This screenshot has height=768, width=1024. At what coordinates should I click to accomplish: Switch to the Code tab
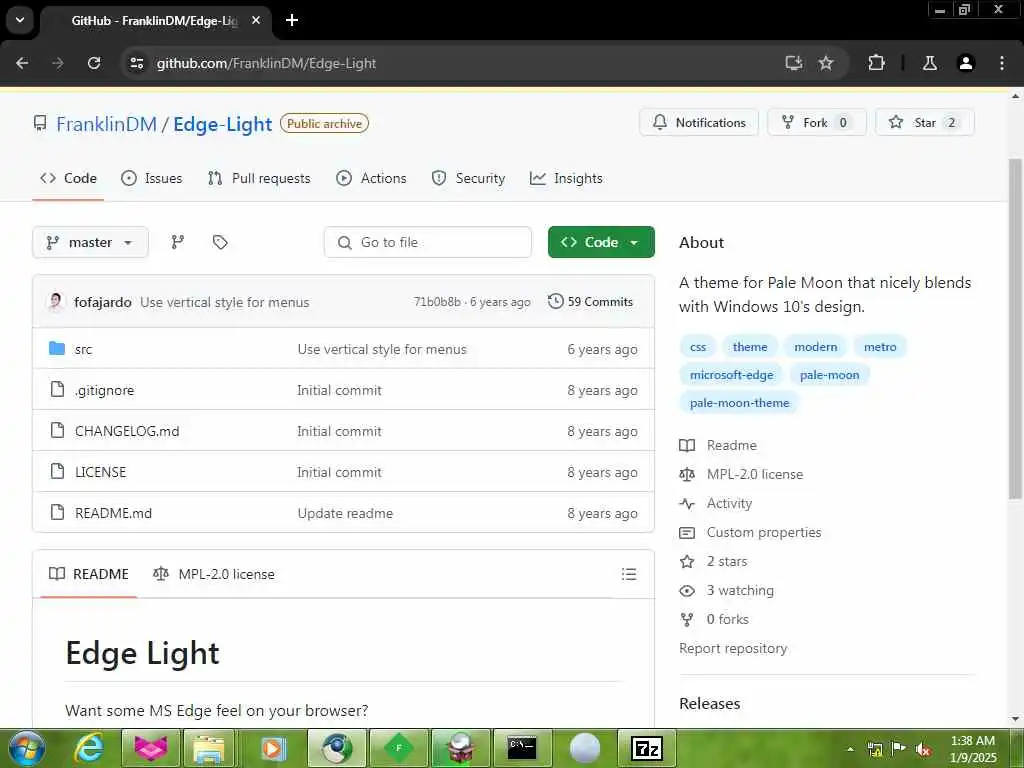pos(68,178)
